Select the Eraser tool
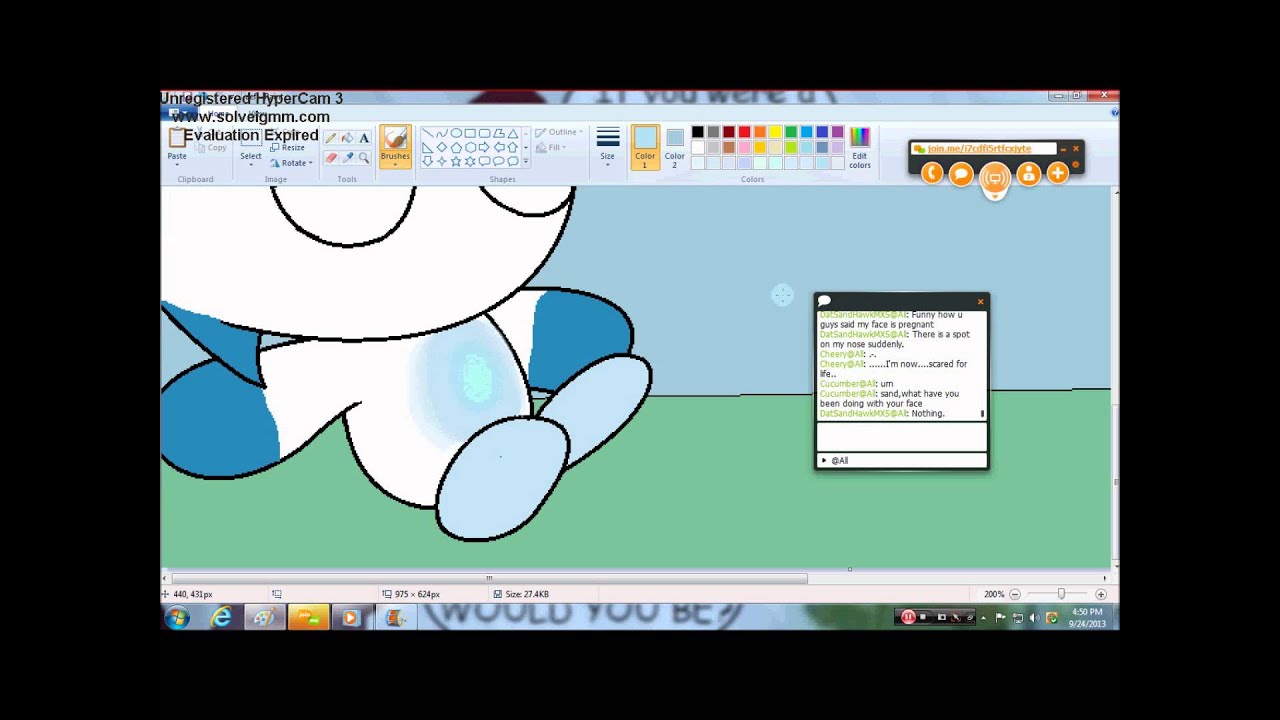The image size is (1280, 720). tap(330, 158)
